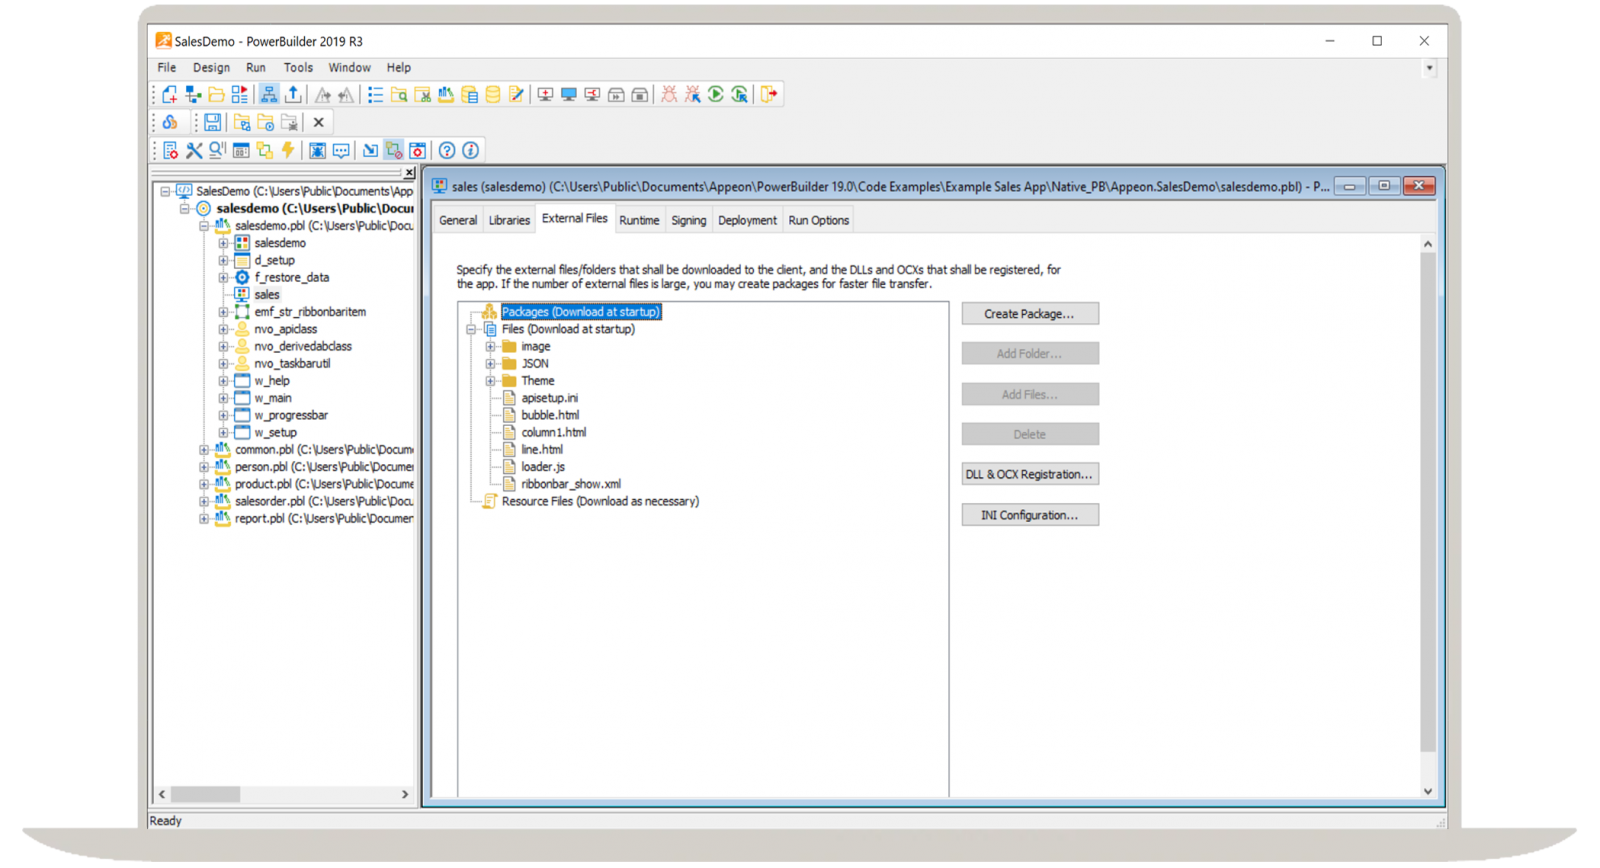Image resolution: width=1600 pixels, height=868 pixels.
Task: Click the green Run play icon
Action: (x=716, y=95)
